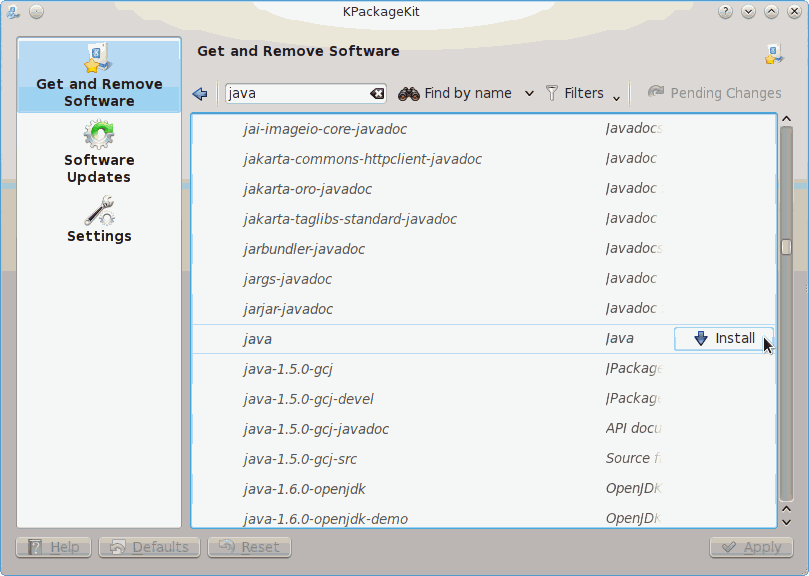The width and height of the screenshot is (809, 576).
Task: Select jarbundler-javadoc package row
Action: pyautogui.click(x=483, y=248)
